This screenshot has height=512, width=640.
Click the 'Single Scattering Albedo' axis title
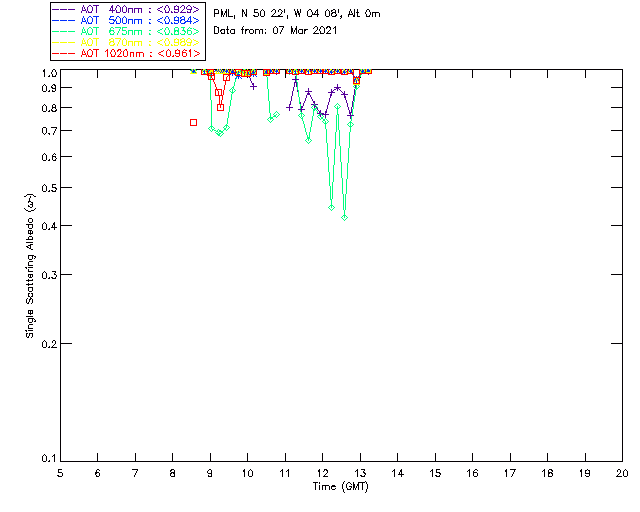31,266
